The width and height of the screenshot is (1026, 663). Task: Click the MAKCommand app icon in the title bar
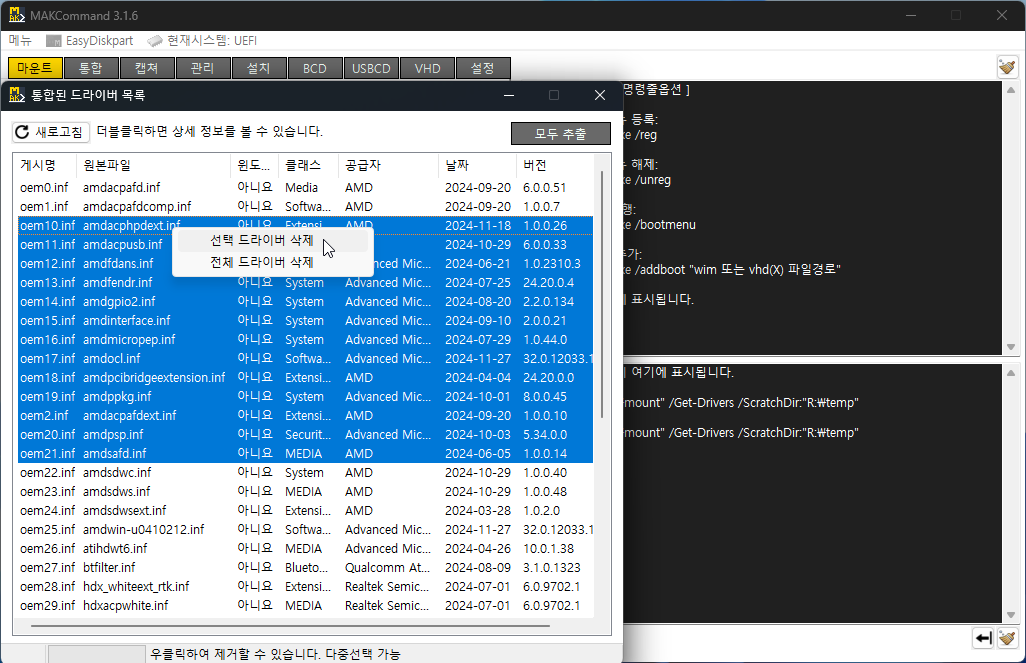point(17,15)
